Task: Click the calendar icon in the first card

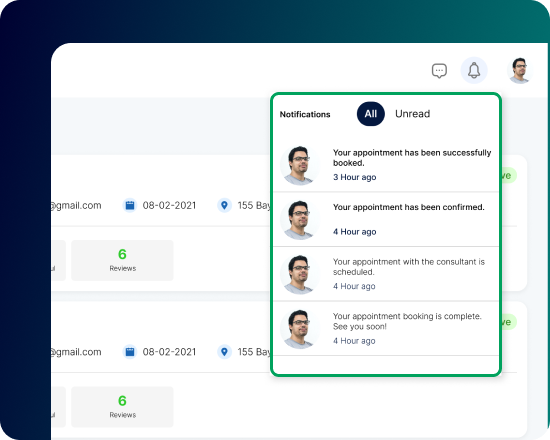Action: tap(130, 205)
